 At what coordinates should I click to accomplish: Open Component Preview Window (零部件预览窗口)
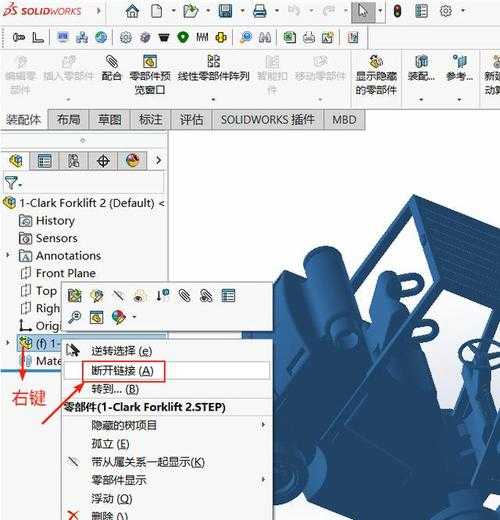click(150, 75)
